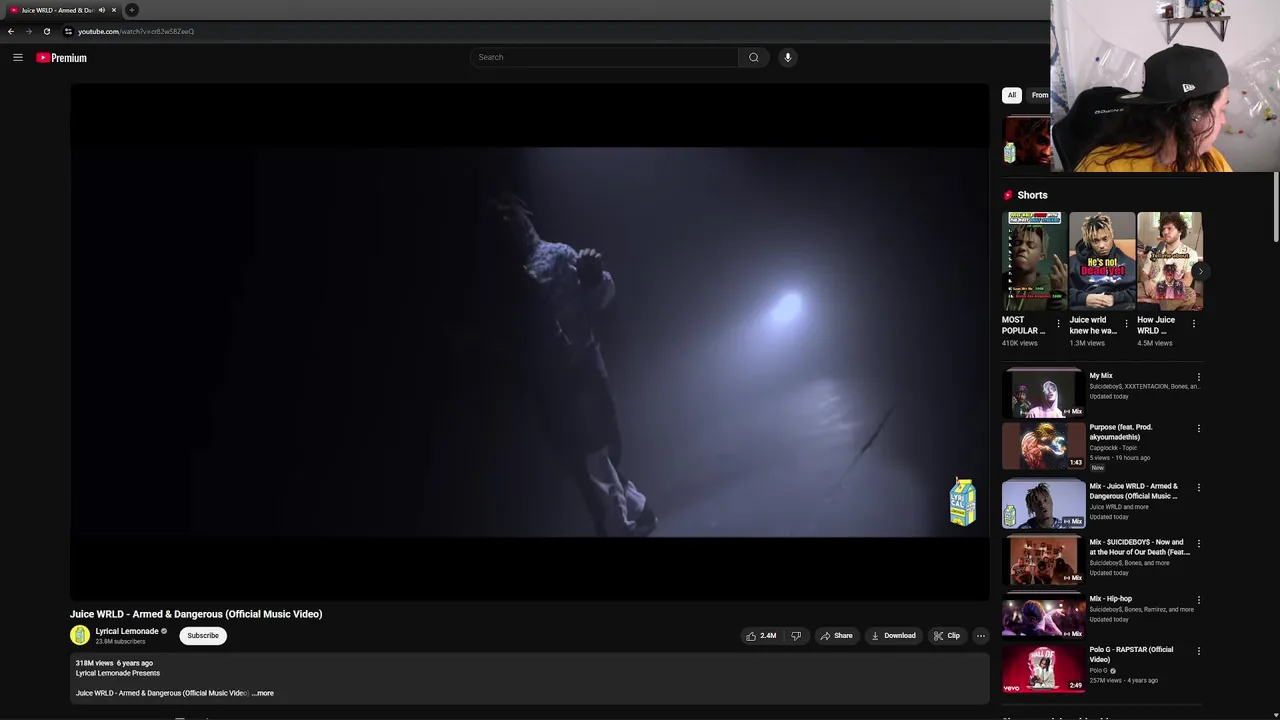Image resolution: width=1280 pixels, height=720 pixels.
Task: Select the From filter chip
Action: [x=1039, y=95]
